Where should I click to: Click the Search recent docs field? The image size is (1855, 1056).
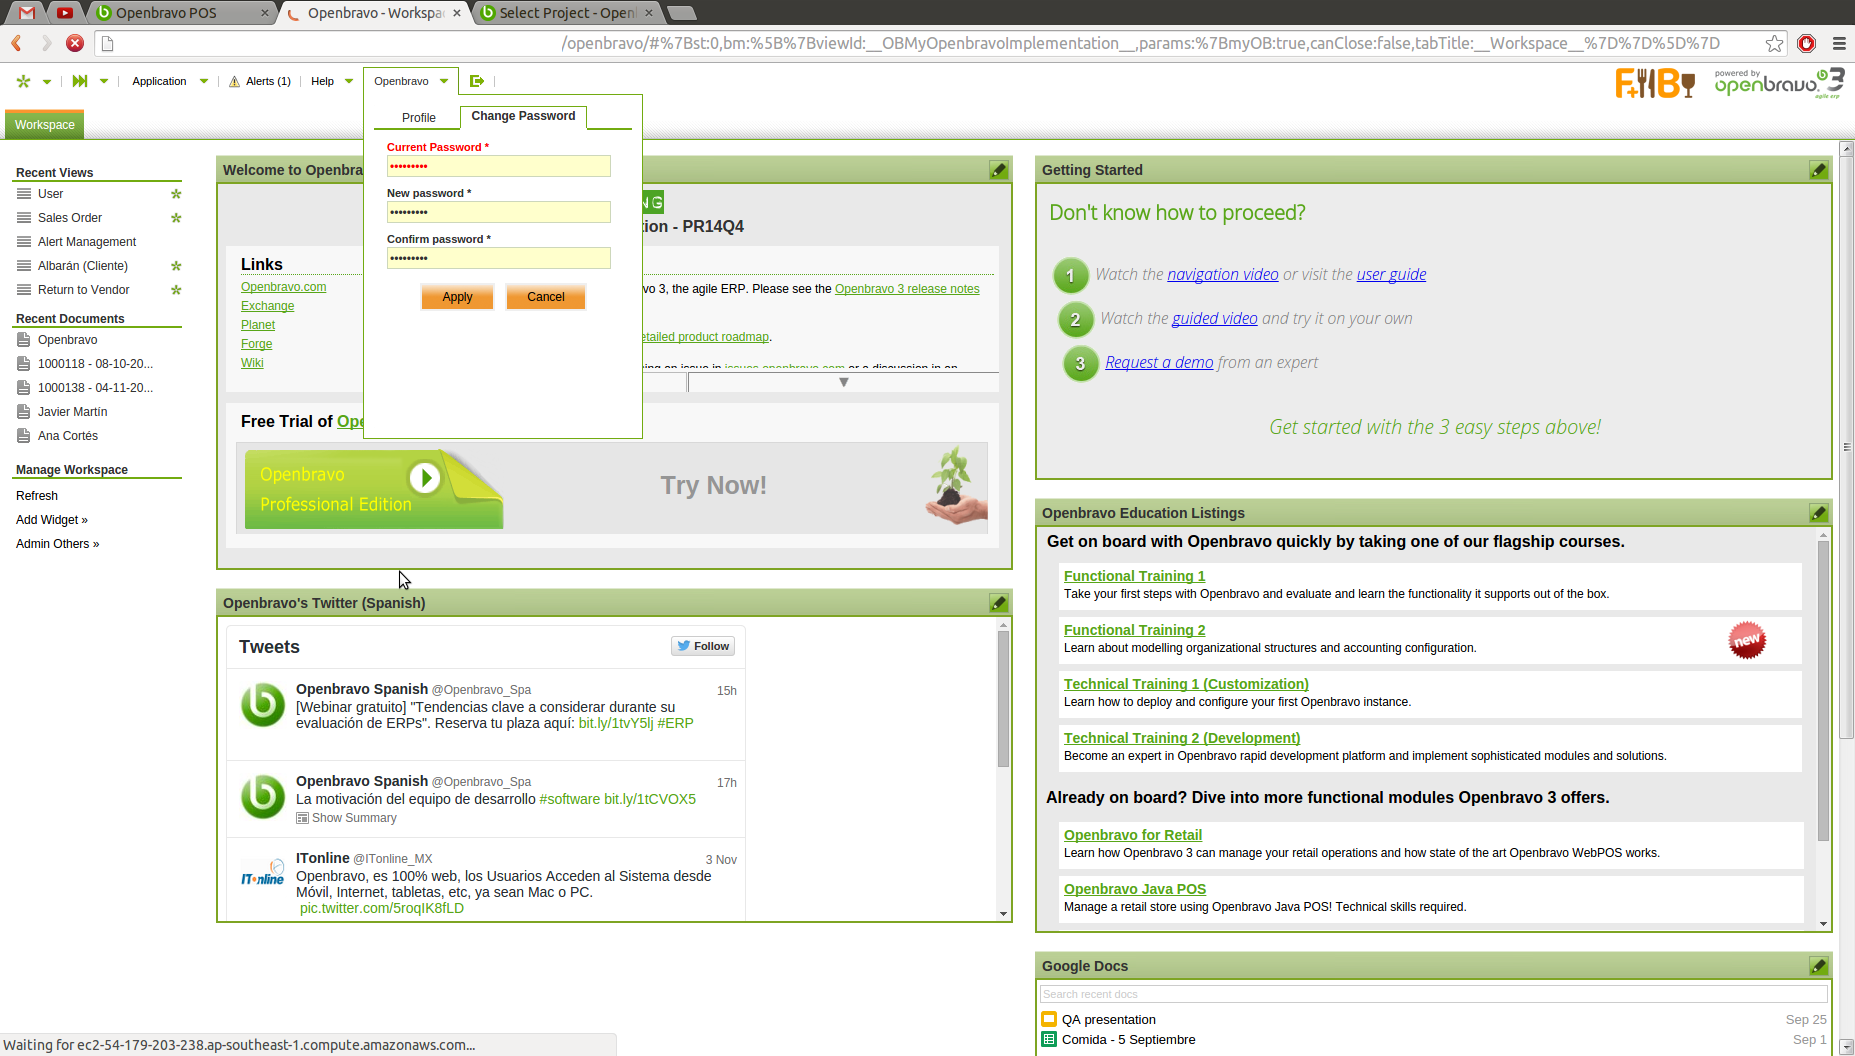[x=1433, y=994]
